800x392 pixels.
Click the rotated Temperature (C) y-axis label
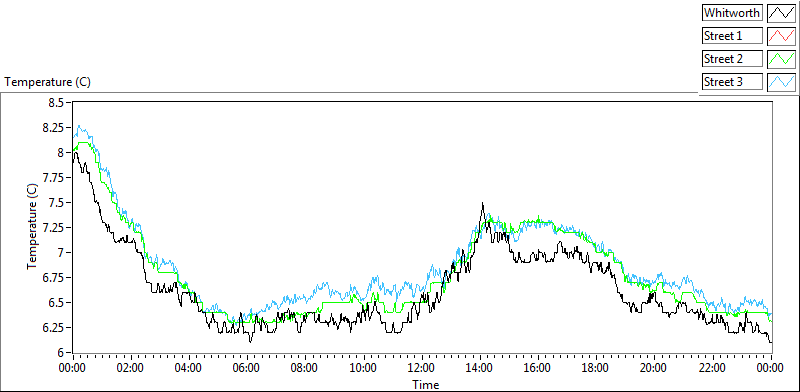point(32,227)
